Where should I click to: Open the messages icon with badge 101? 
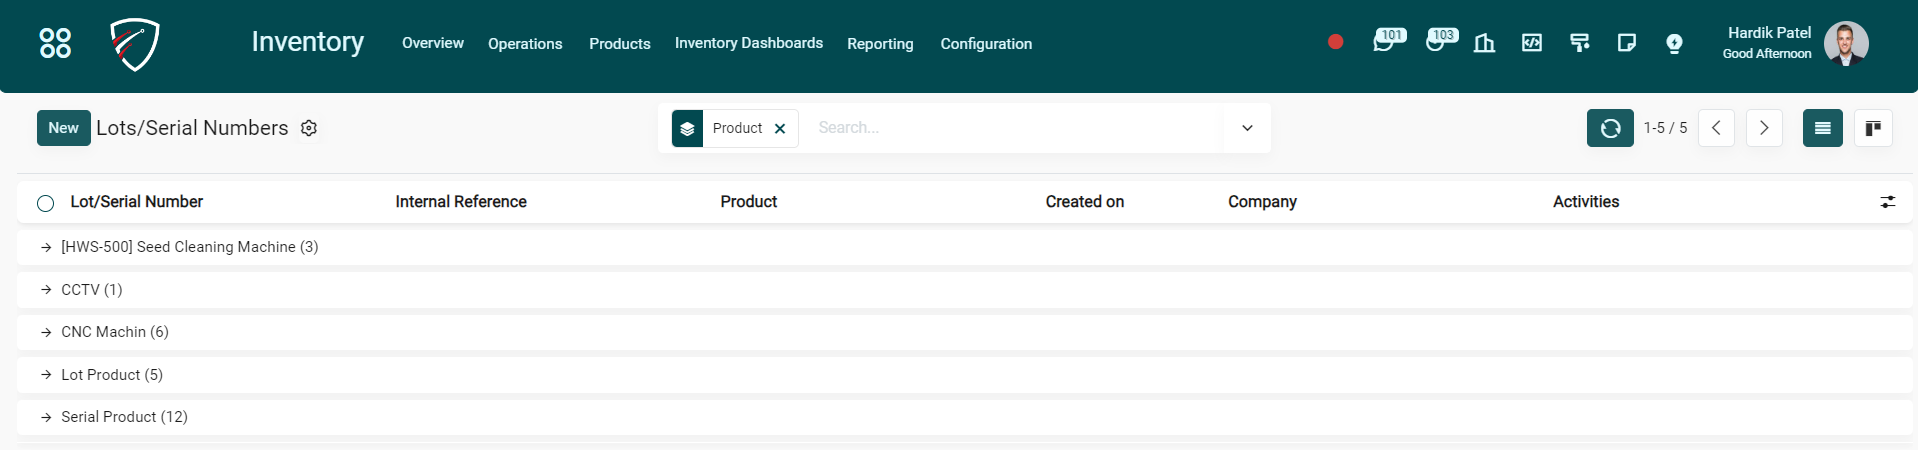pos(1383,43)
